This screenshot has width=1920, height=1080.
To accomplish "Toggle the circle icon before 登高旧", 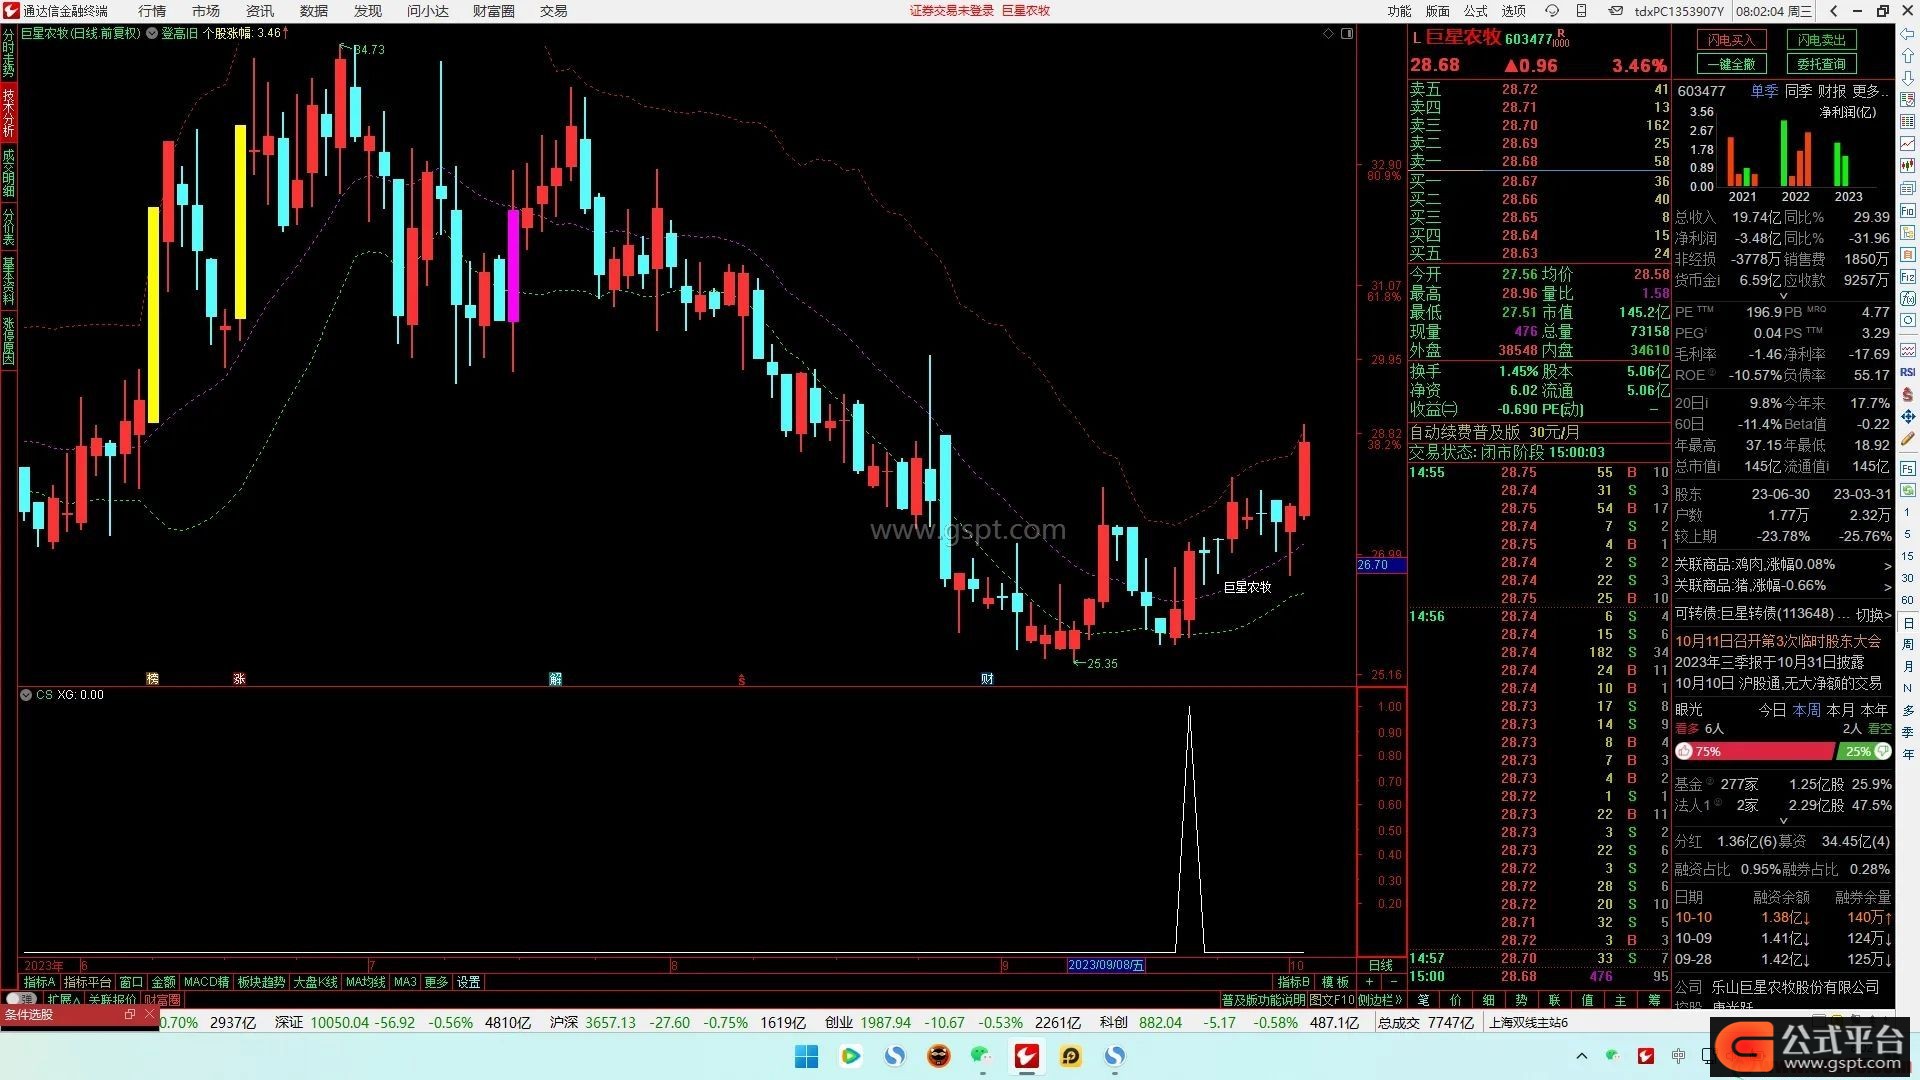I will (x=152, y=33).
